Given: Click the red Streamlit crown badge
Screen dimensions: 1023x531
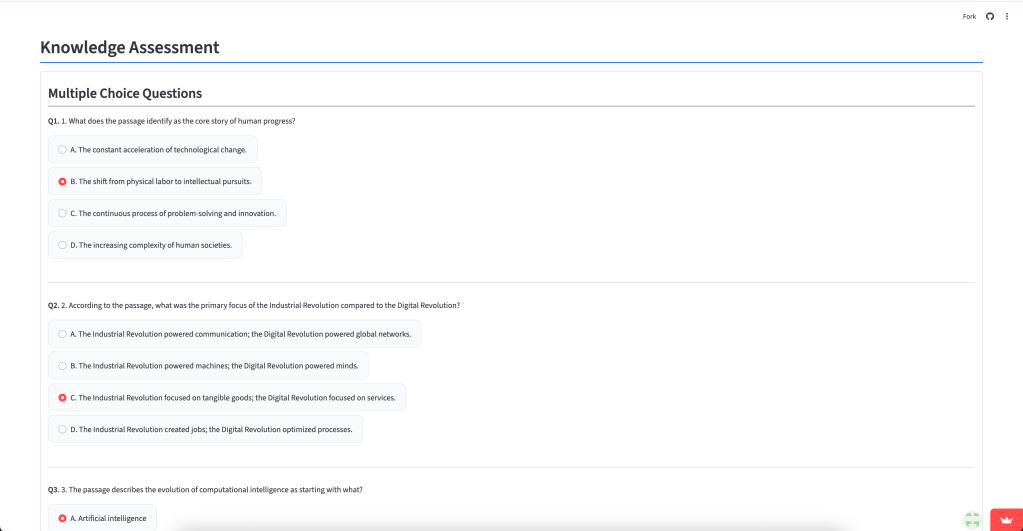Looking at the screenshot, I should [1005, 520].
